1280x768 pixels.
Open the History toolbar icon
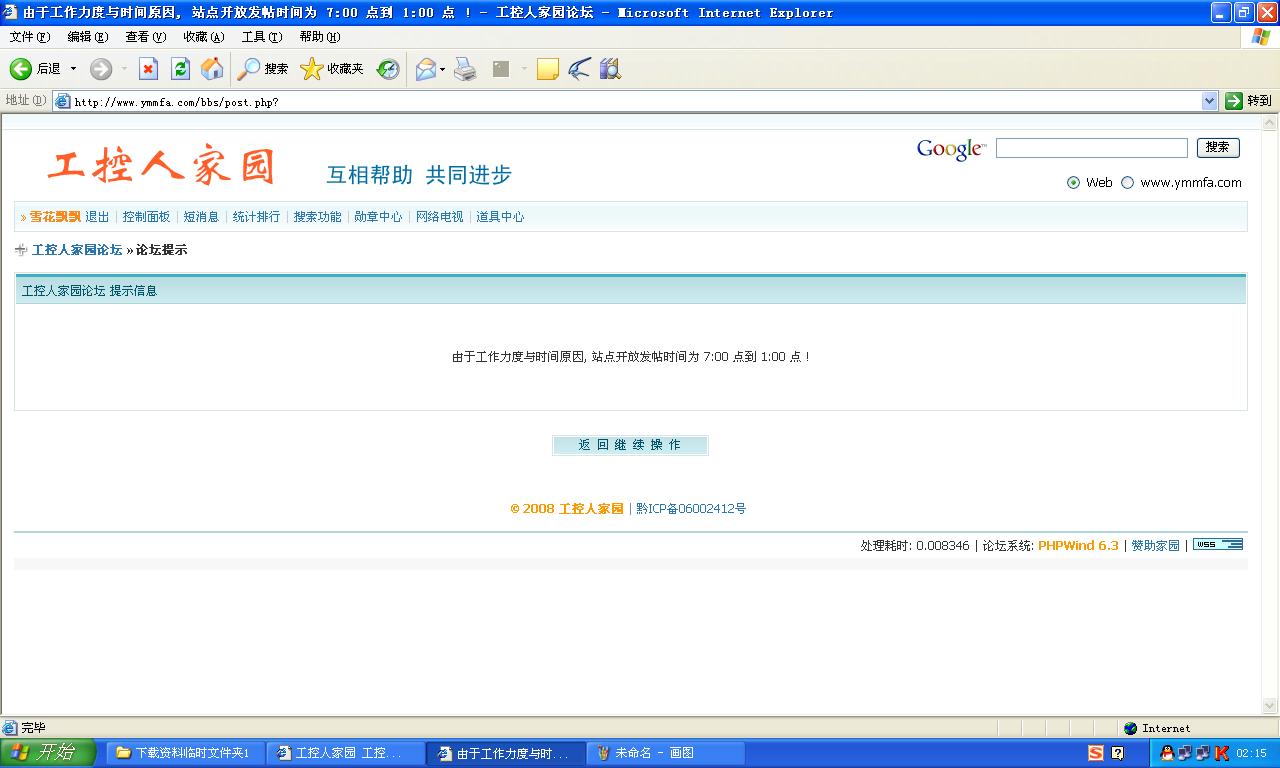pos(388,69)
